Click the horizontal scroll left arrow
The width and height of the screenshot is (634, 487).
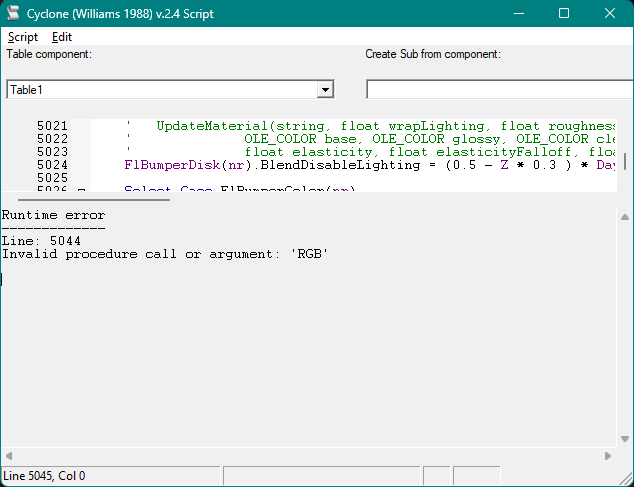click(x=8, y=456)
